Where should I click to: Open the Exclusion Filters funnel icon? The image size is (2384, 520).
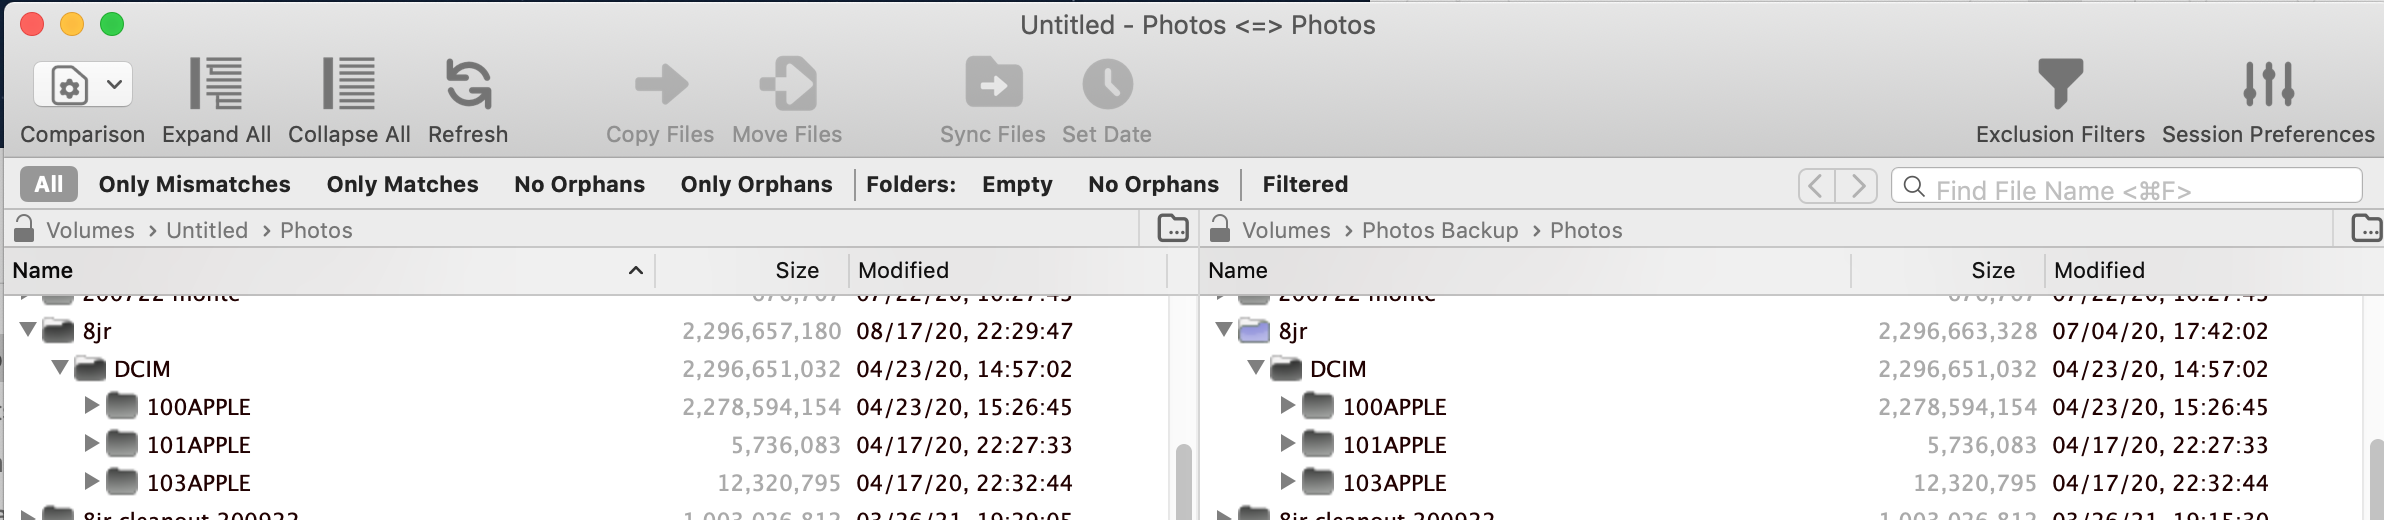coord(2060,84)
